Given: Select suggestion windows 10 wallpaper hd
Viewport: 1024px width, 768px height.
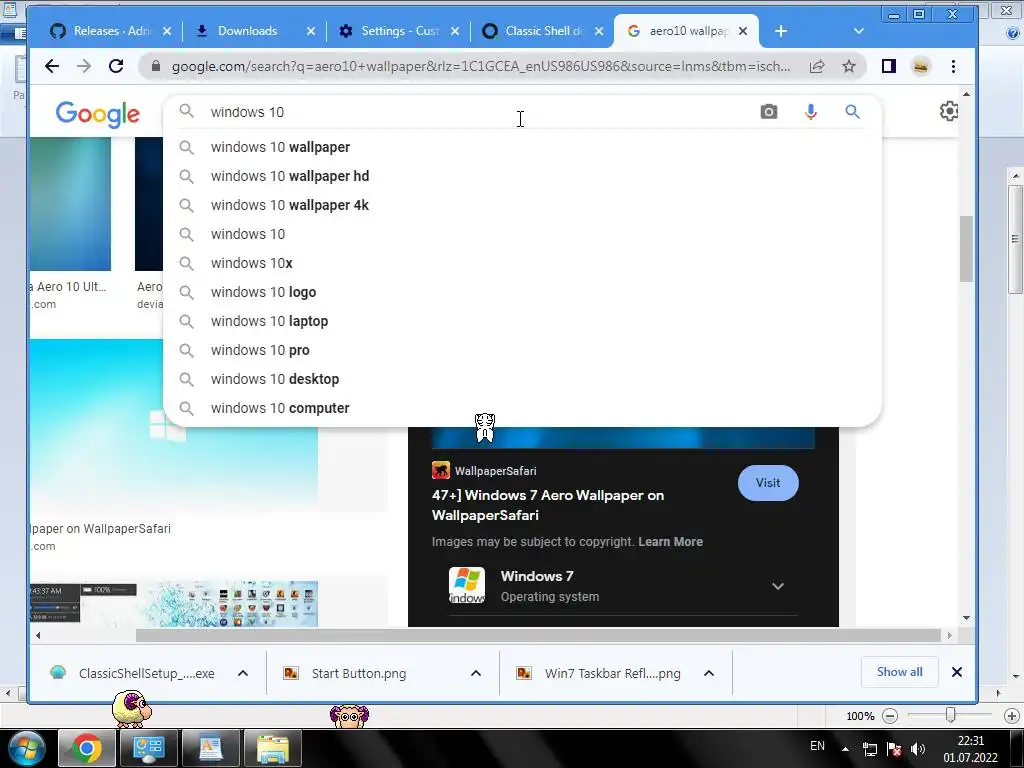Looking at the screenshot, I should [522, 176].
